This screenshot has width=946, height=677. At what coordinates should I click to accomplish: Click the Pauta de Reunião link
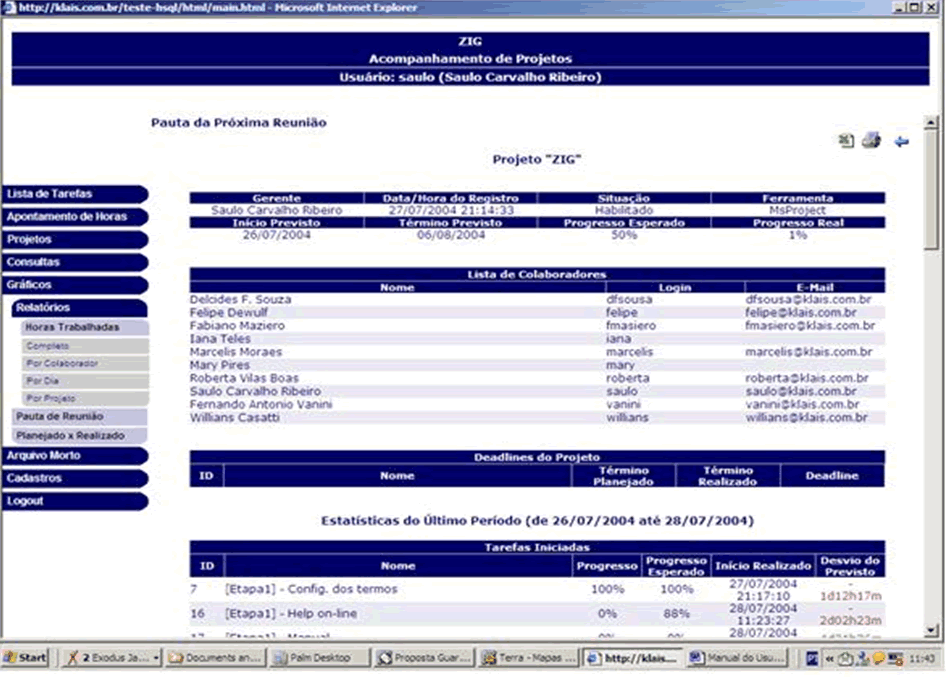pos(59,416)
